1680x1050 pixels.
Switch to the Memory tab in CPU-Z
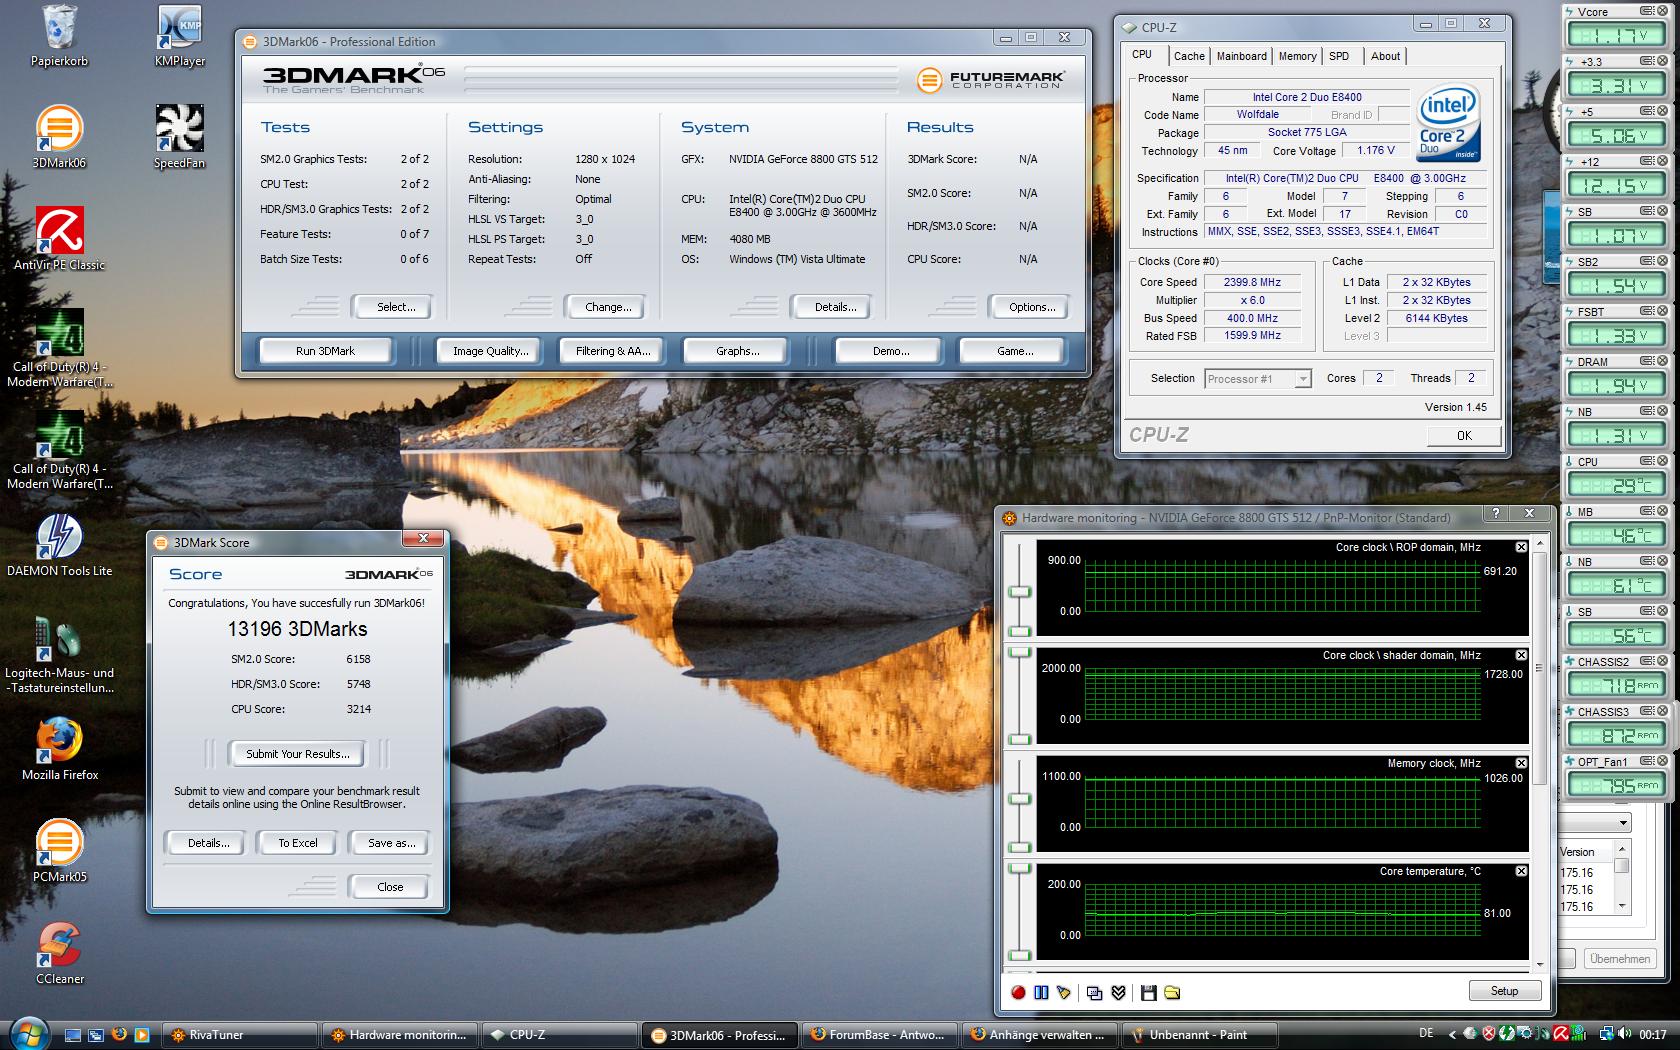(x=1297, y=56)
